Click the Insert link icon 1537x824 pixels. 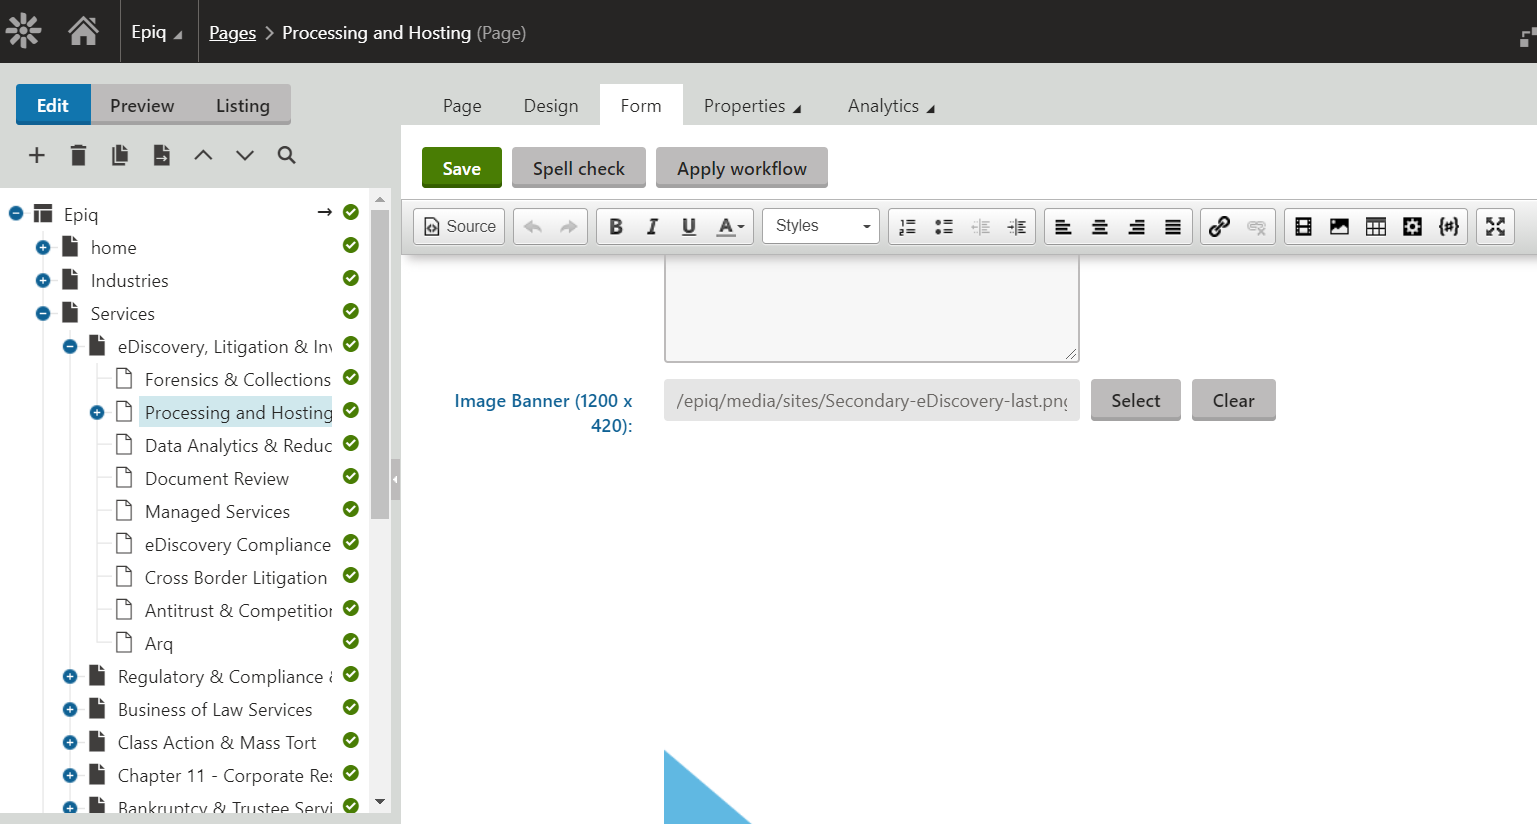[x=1219, y=227]
